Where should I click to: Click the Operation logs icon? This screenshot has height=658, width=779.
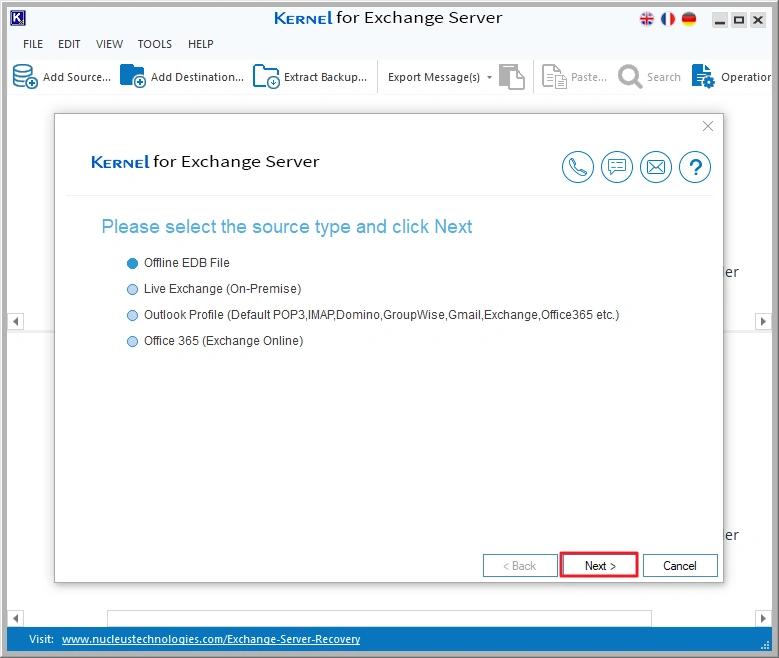coord(703,77)
